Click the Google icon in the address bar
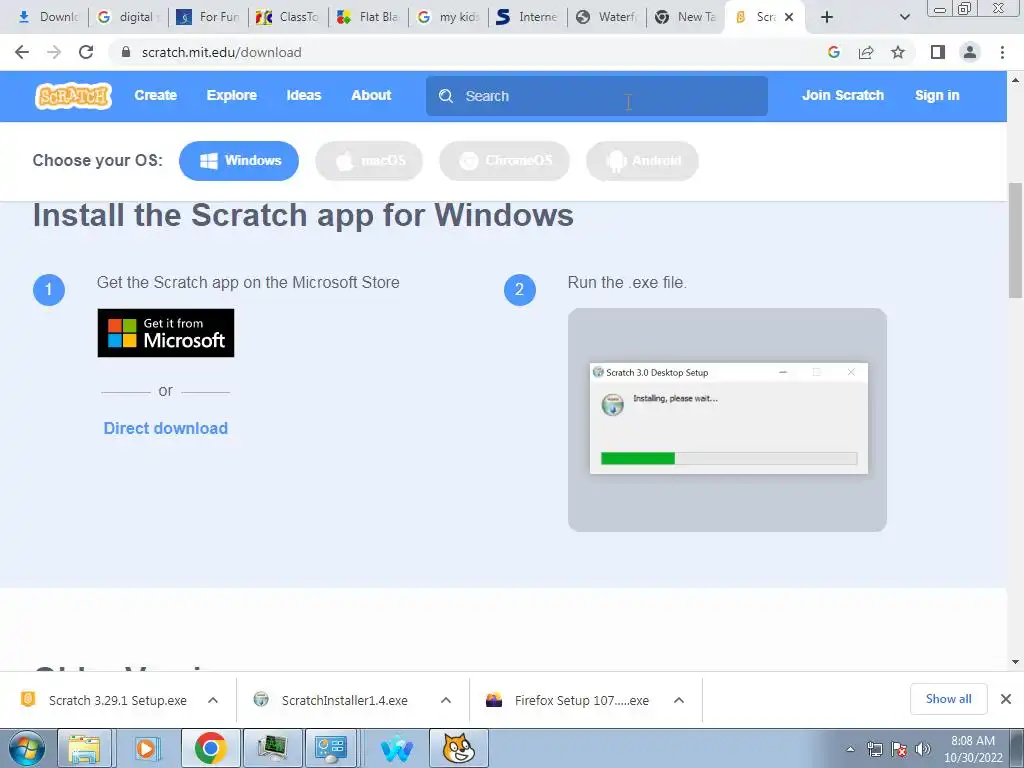 pyautogui.click(x=833, y=52)
